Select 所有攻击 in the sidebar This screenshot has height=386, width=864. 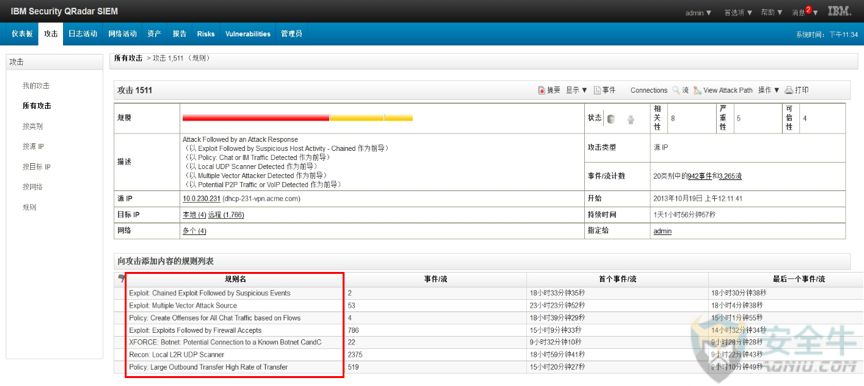point(36,106)
